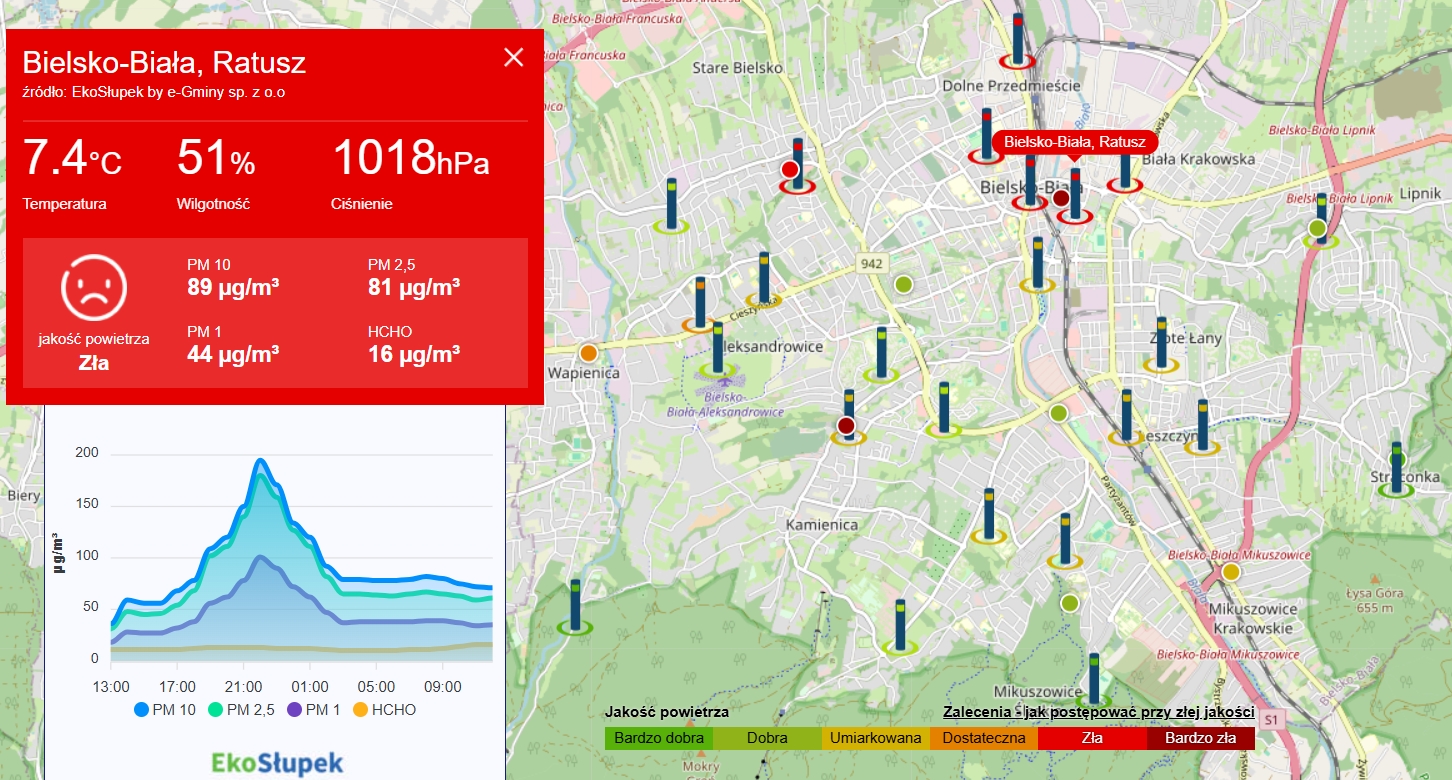Close the Bielsko-Biała Ratusz info panel
This screenshot has width=1452, height=780.
[x=513, y=57]
